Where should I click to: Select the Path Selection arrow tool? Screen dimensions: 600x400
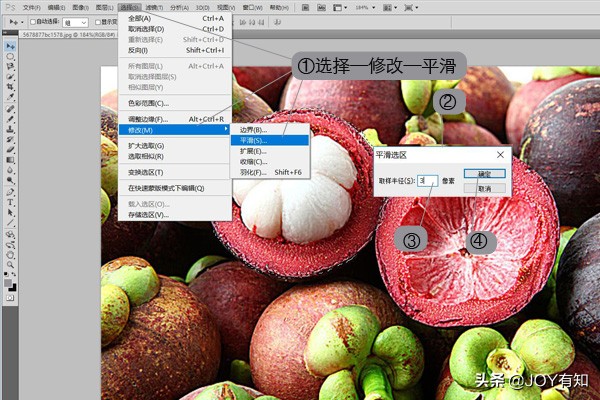(x=10, y=213)
